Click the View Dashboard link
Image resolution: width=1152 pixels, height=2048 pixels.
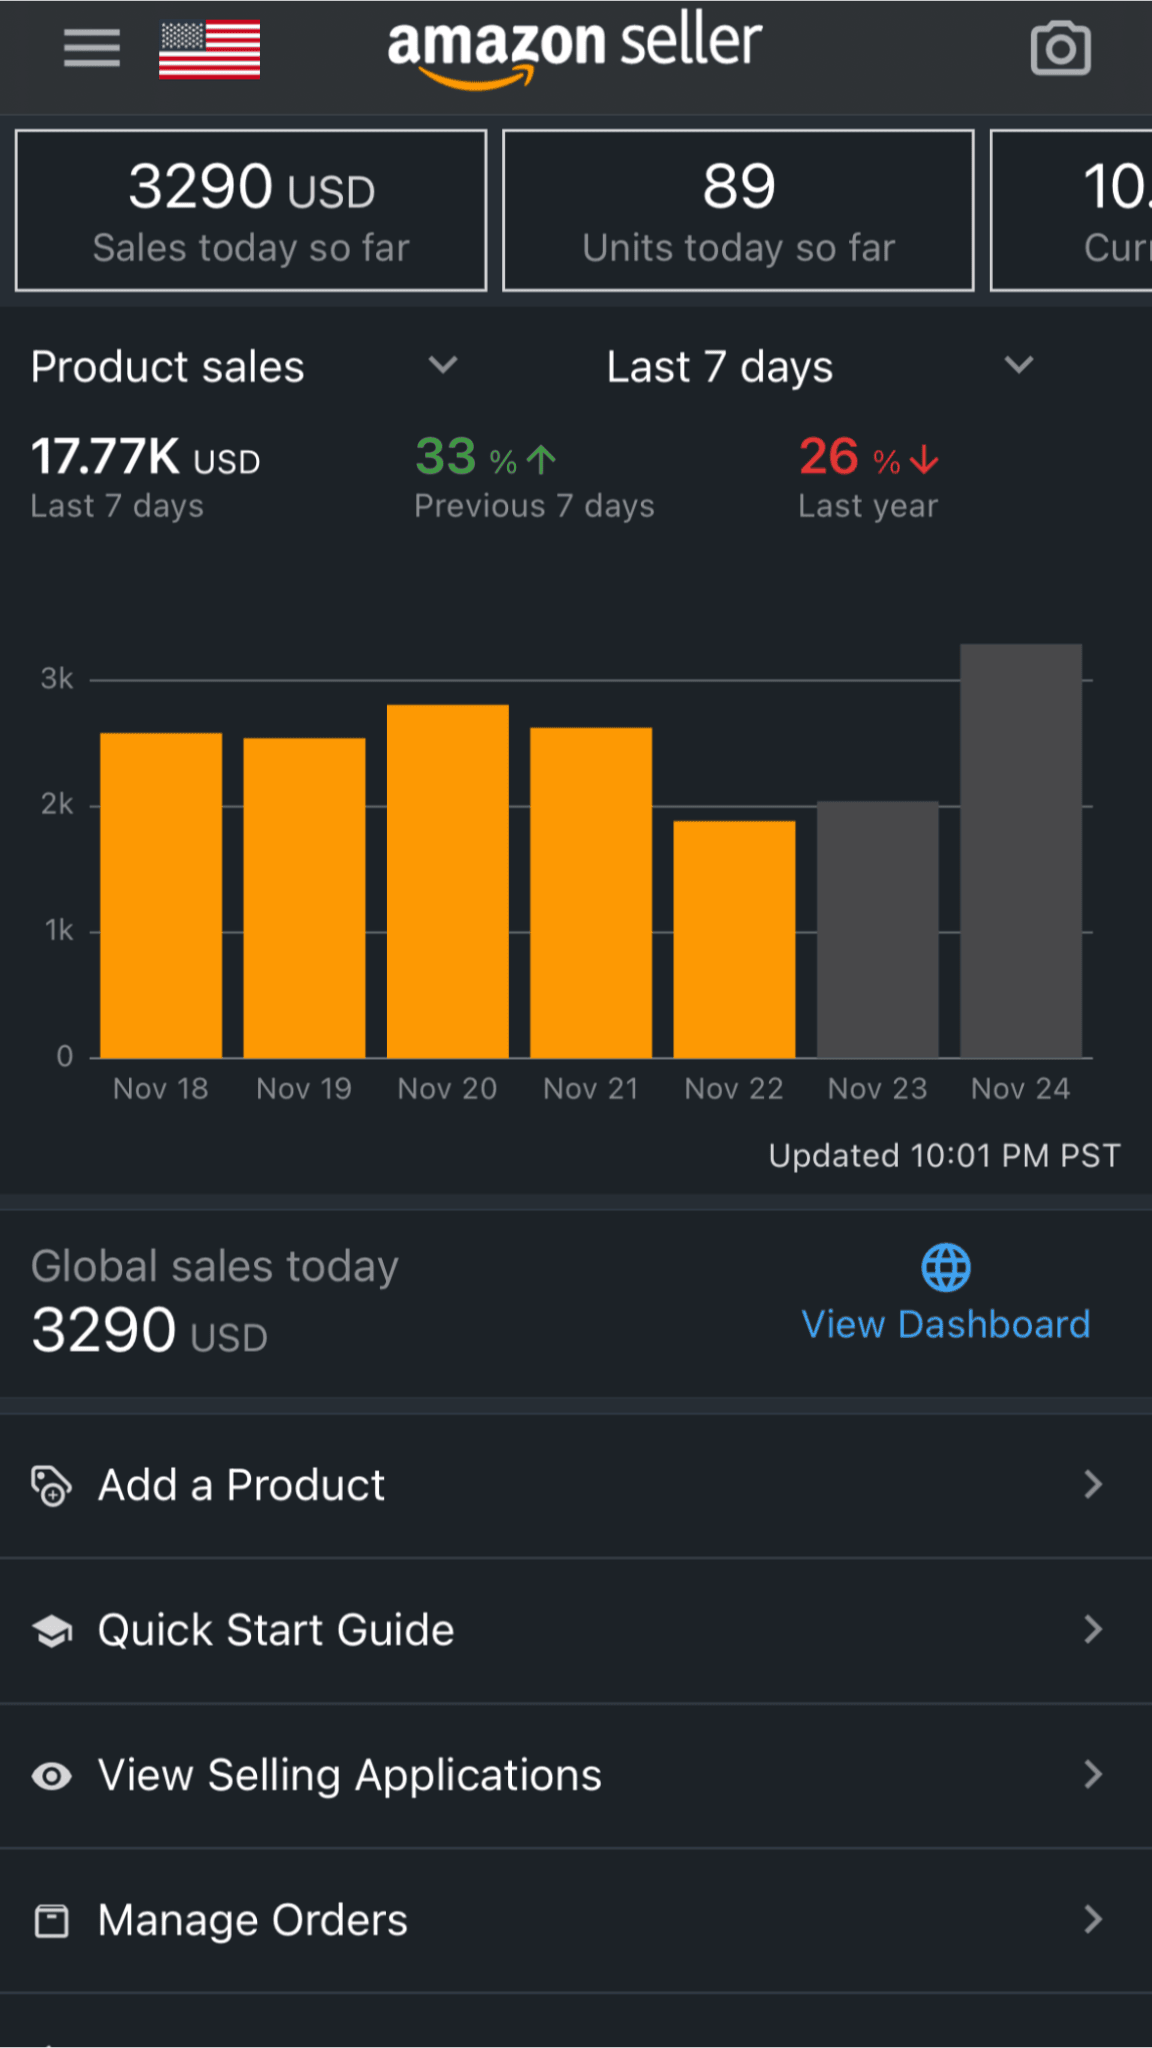[x=945, y=1324]
